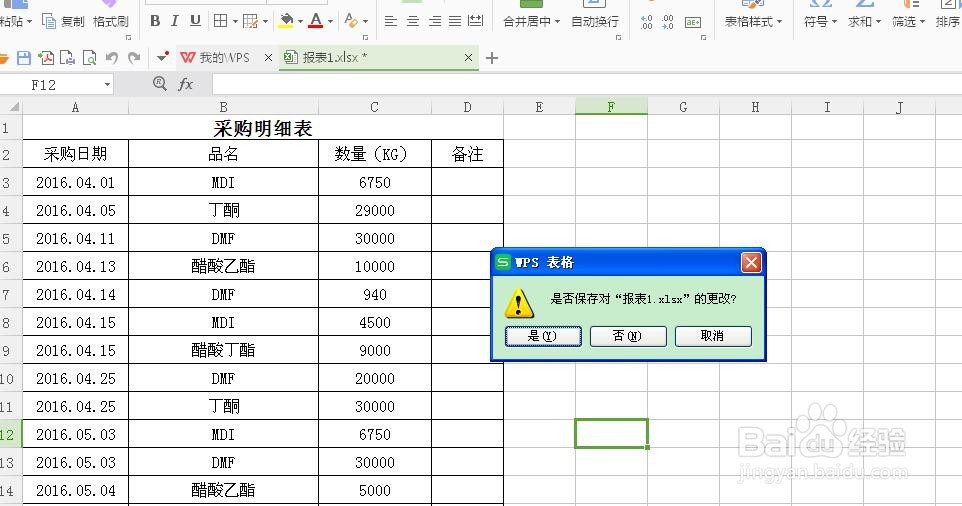Close the WPS 表格 dialog

(x=751, y=263)
